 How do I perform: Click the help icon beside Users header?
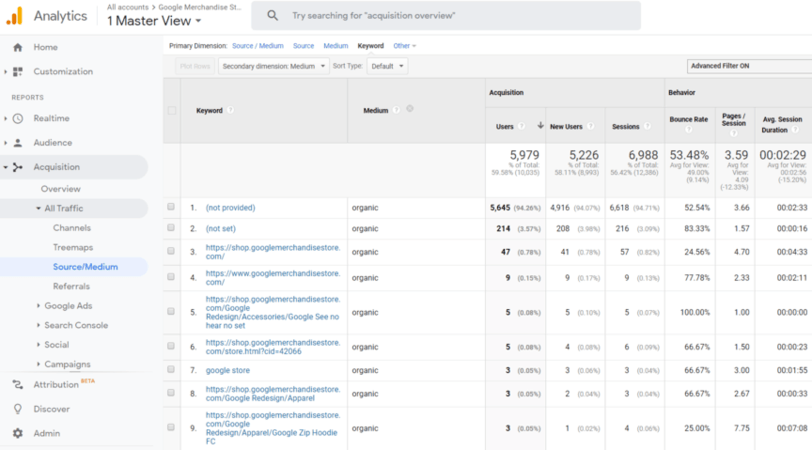point(521,126)
